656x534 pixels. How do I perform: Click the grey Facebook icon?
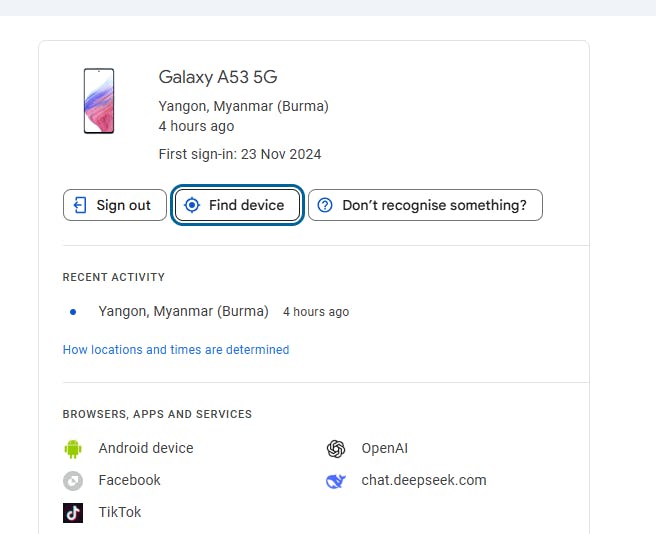click(72, 480)
